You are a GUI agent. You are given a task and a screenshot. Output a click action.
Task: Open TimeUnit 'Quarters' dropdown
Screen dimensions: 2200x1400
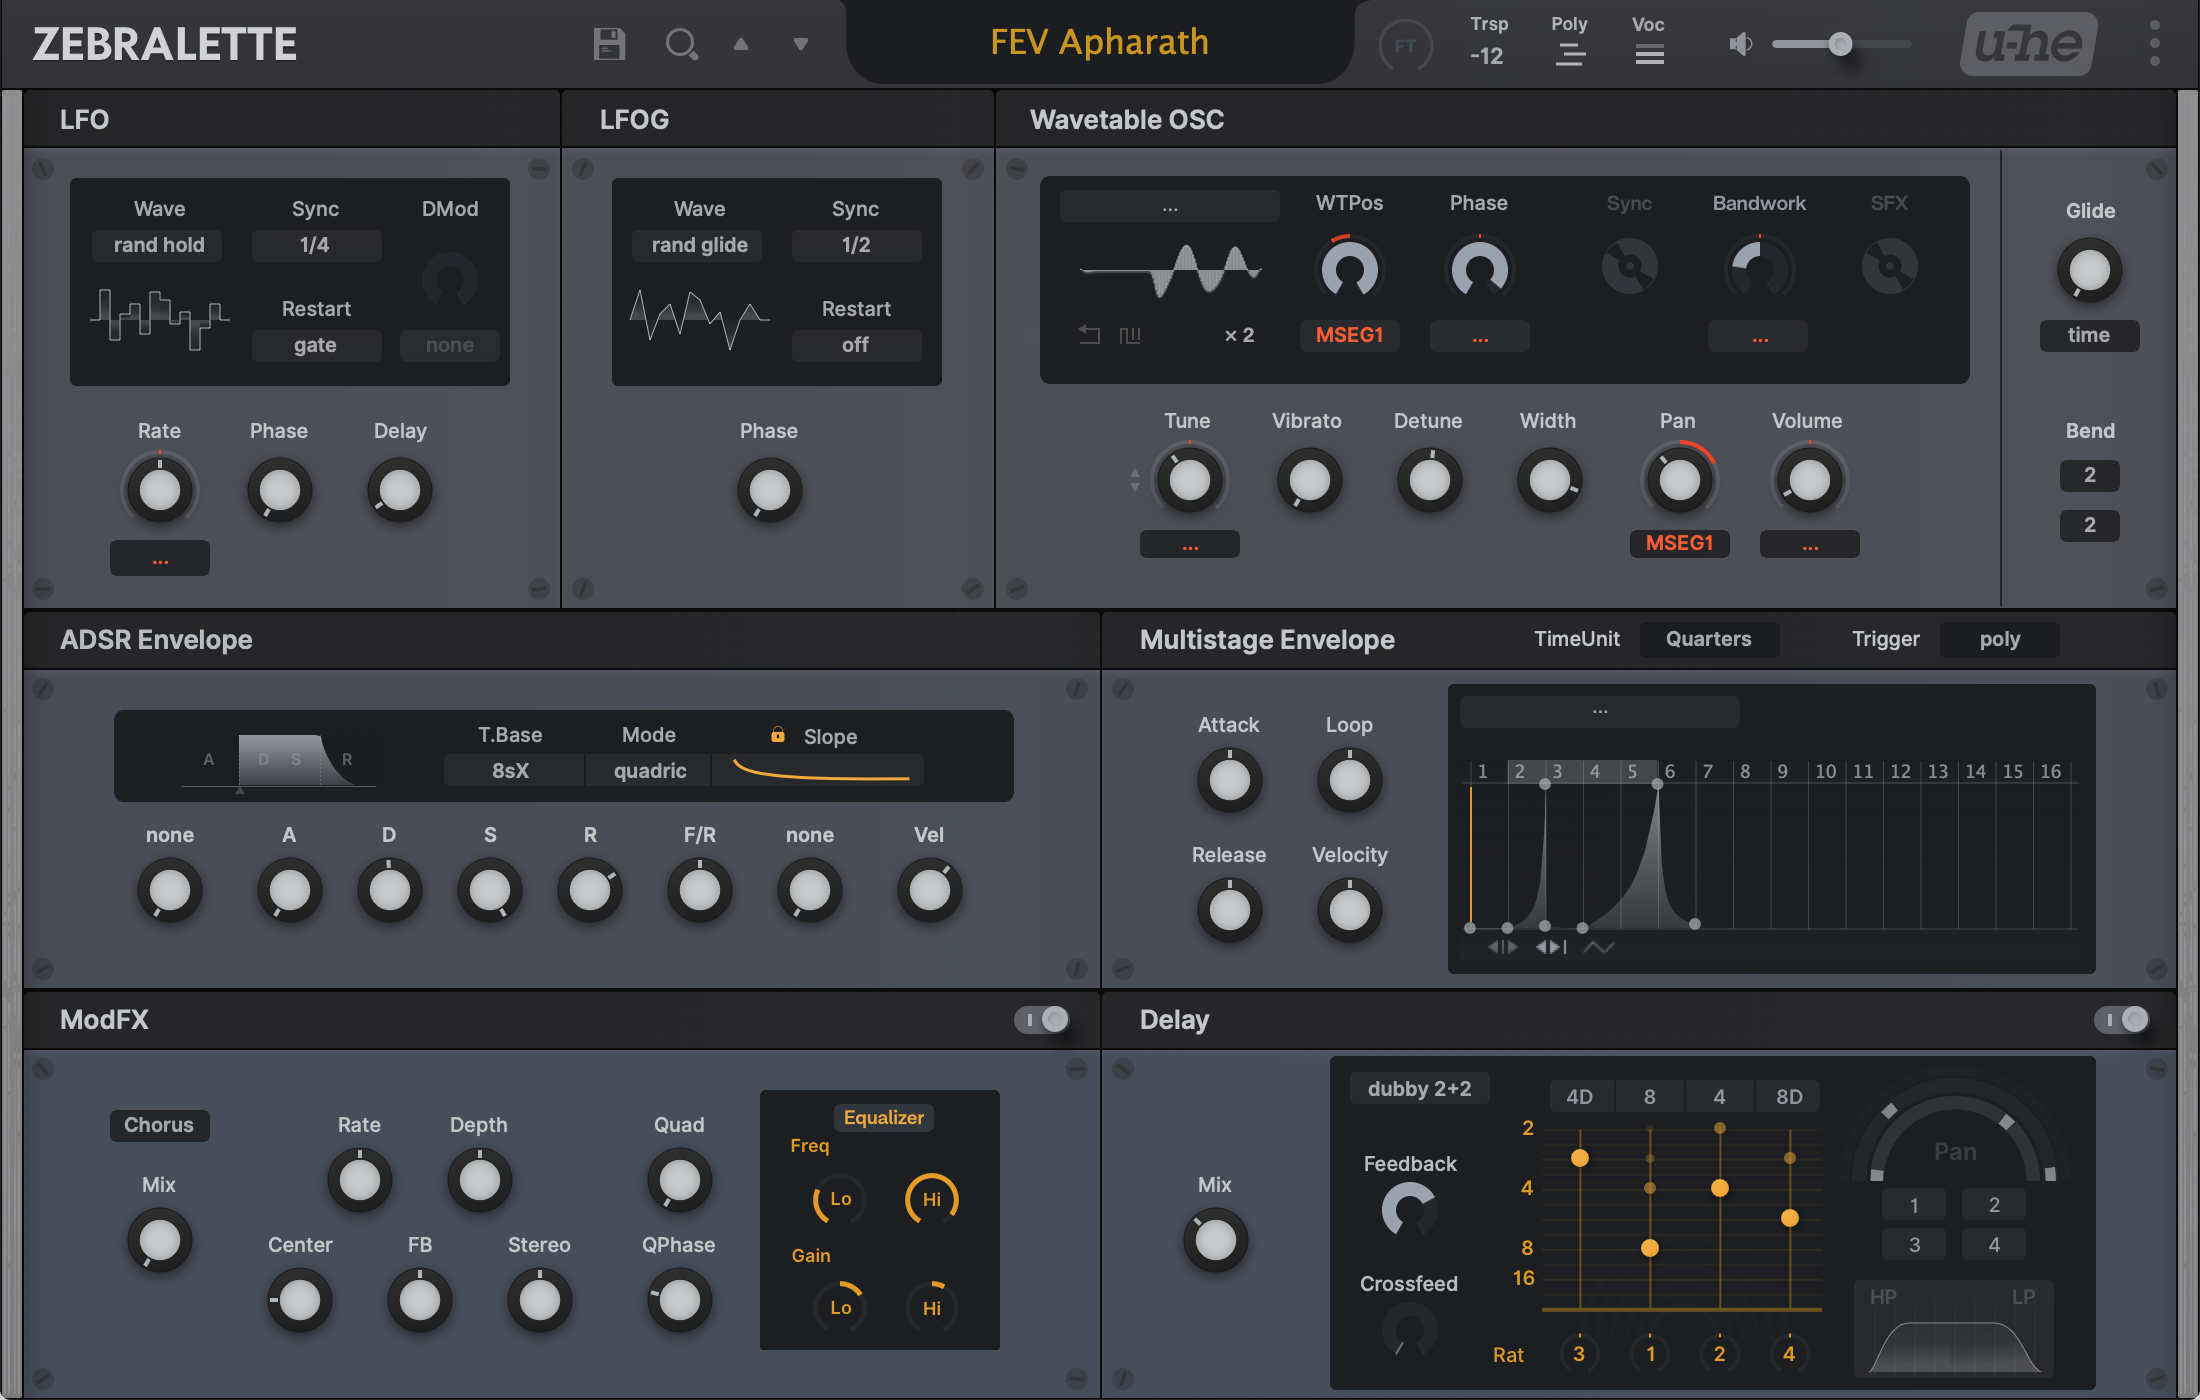1708,639
